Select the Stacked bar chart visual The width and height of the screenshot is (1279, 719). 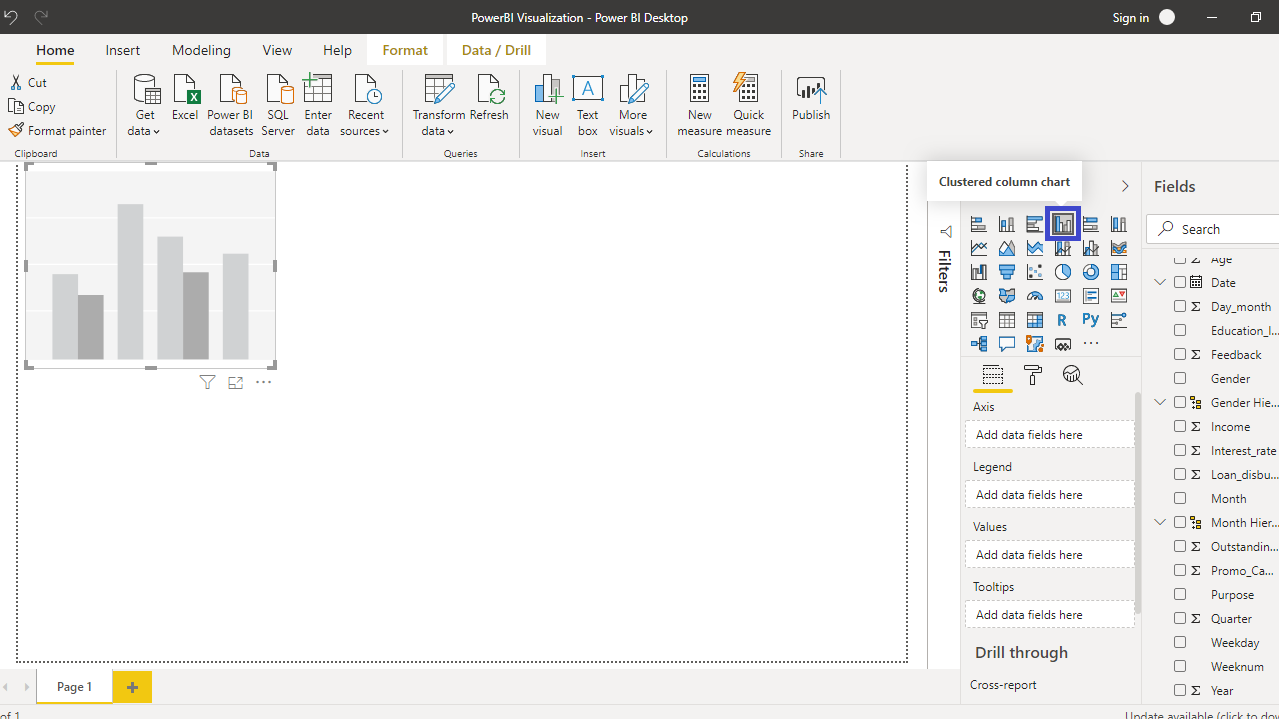click(x=979, y=224)
